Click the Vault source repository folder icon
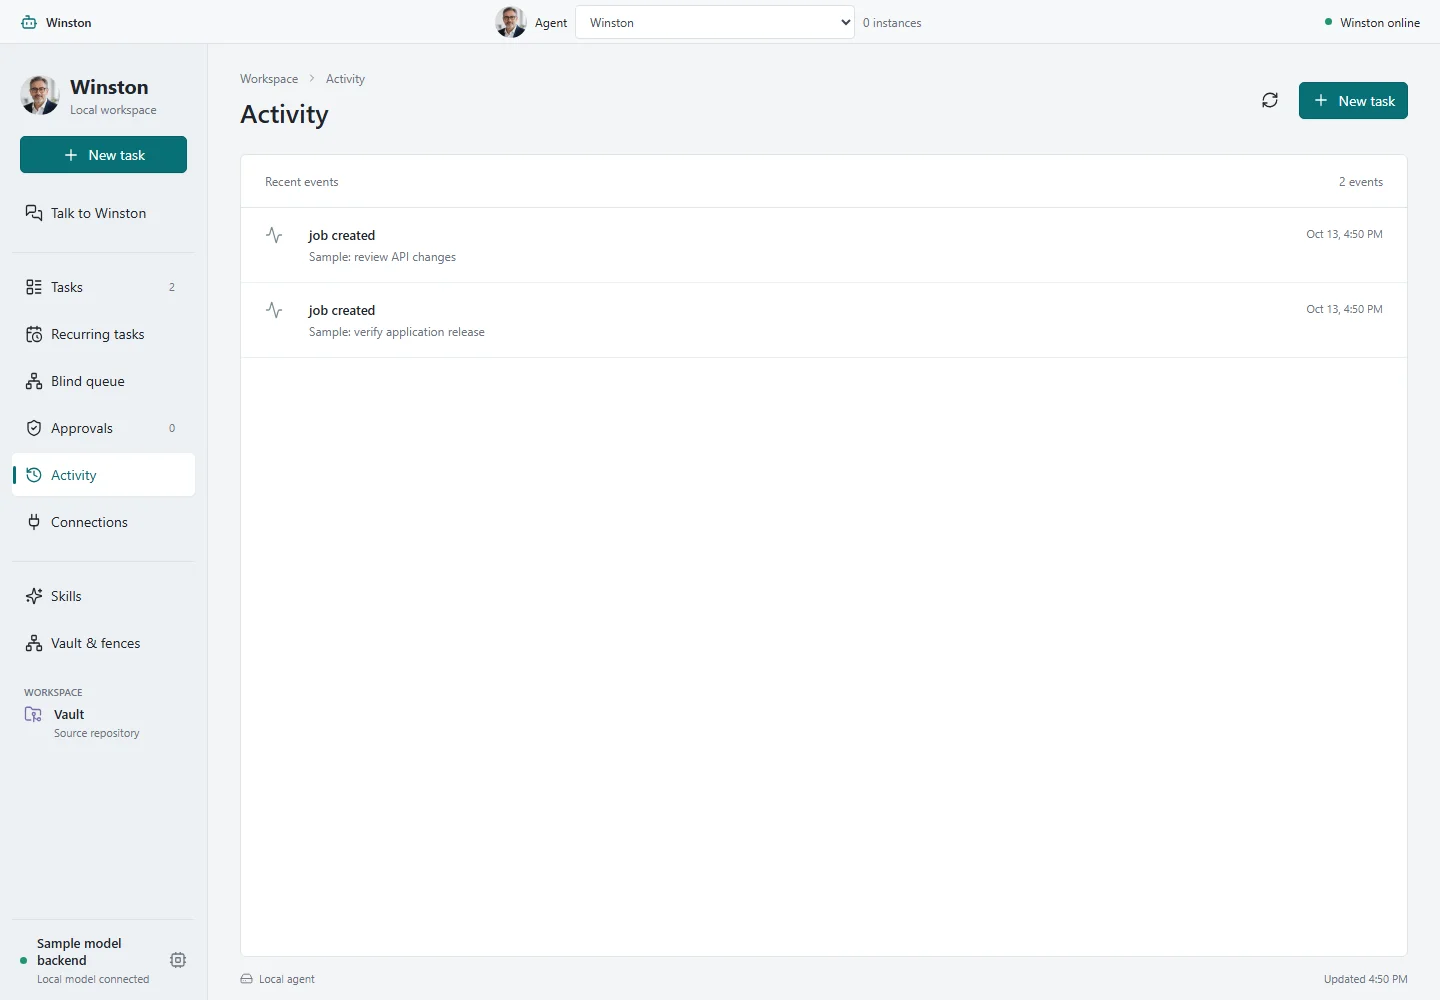Screen dimensions: 1440x1000 coord(33,714)
